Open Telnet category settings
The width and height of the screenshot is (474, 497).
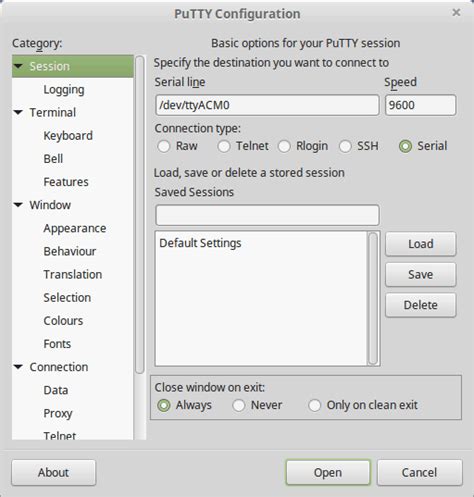pos(60,435)
